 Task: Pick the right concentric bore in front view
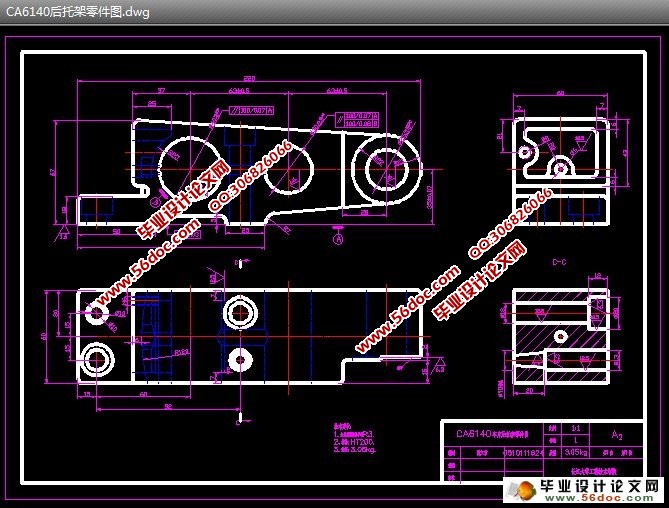click(384, 167)
